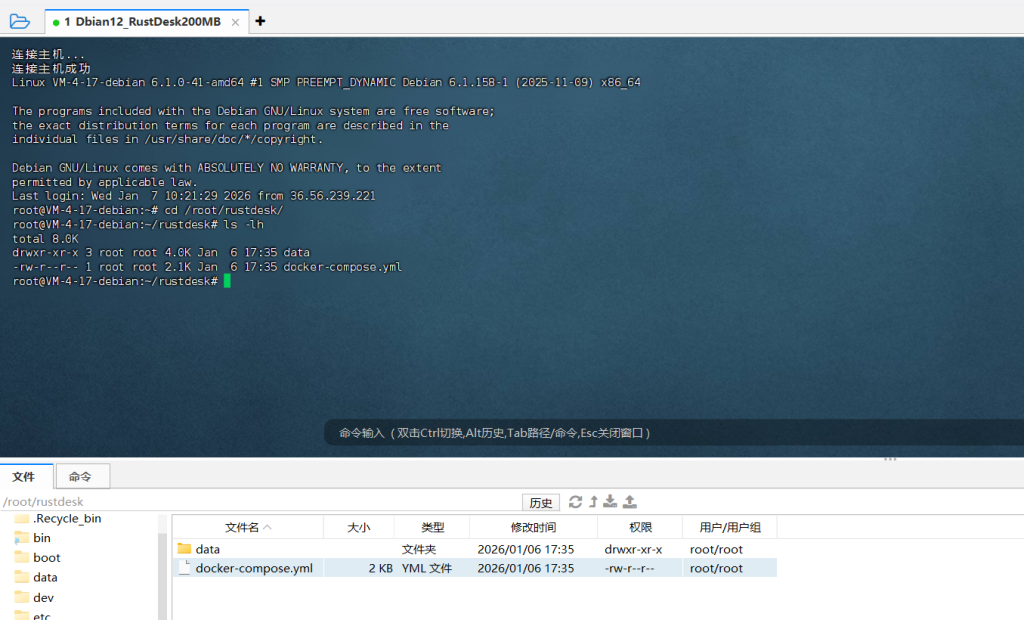The height and width of the screenshot is (620, 1024).
Task: Sort files by 大小 column header
Action: coord(358,527)
